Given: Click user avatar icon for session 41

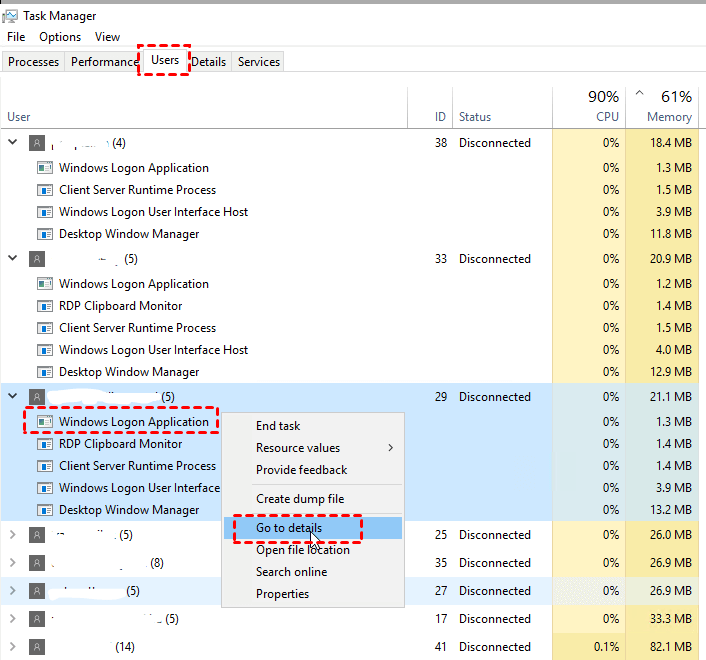Looking at the screenshot, I should pyautogui.click(x=37, y=647).
